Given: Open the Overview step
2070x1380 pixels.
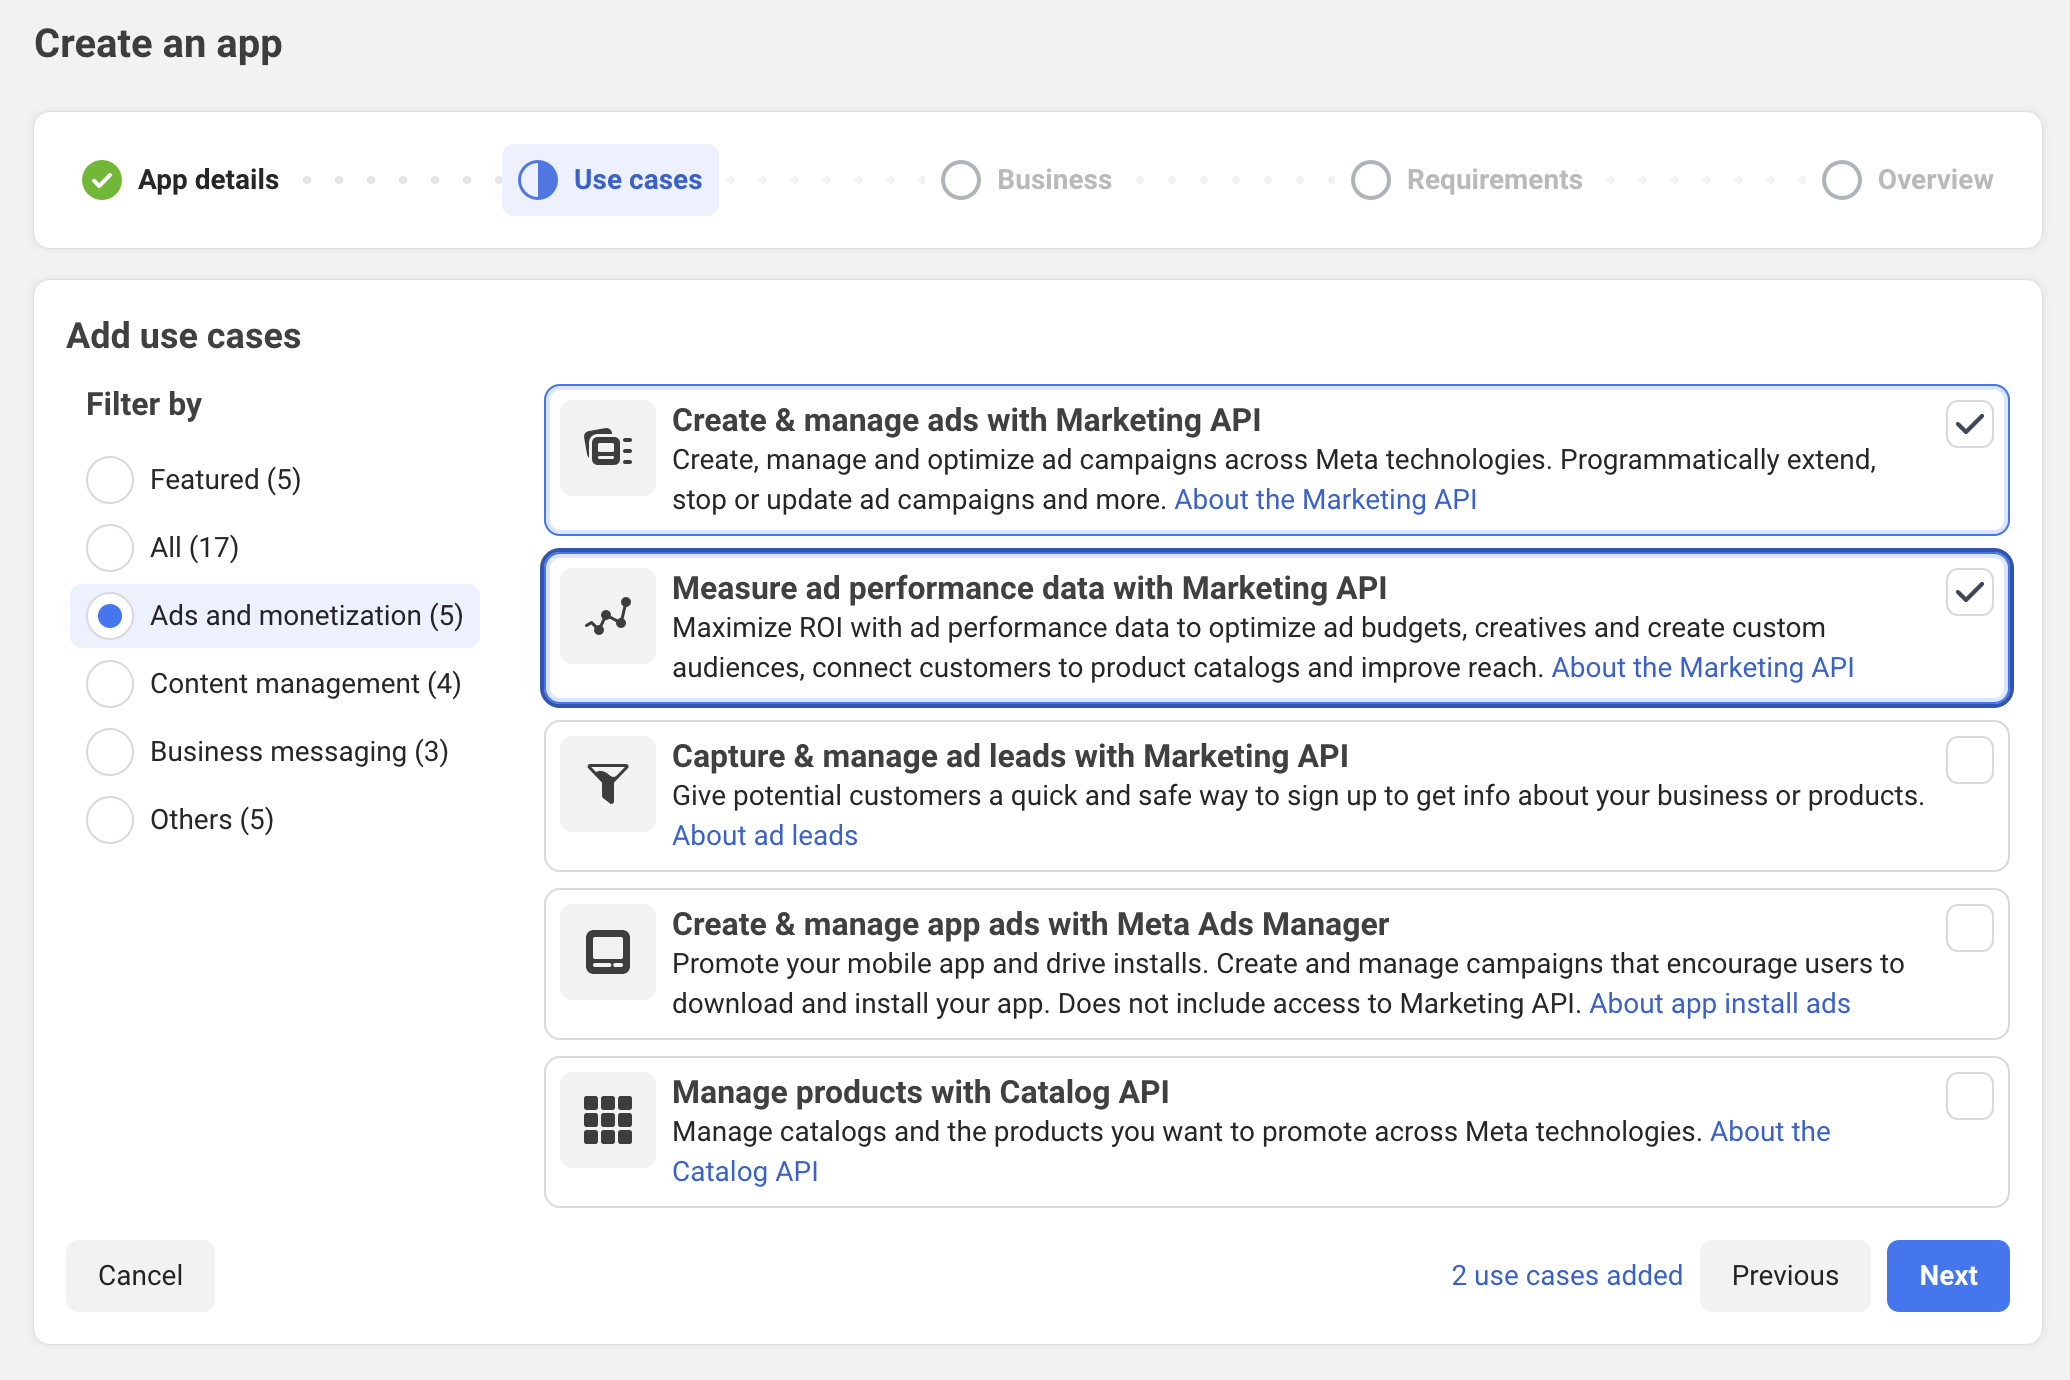Looking at the screenshot, I should coord(1908,180).
